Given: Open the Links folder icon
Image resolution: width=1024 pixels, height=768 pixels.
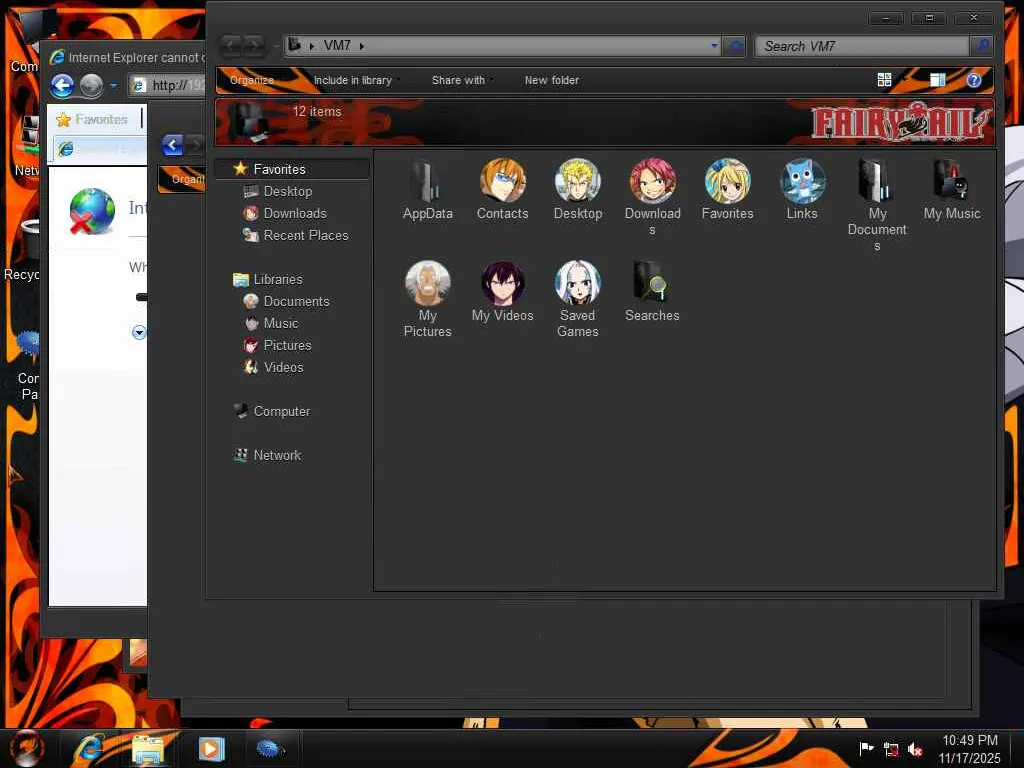Looking at the screenshot, I should 802,189.
